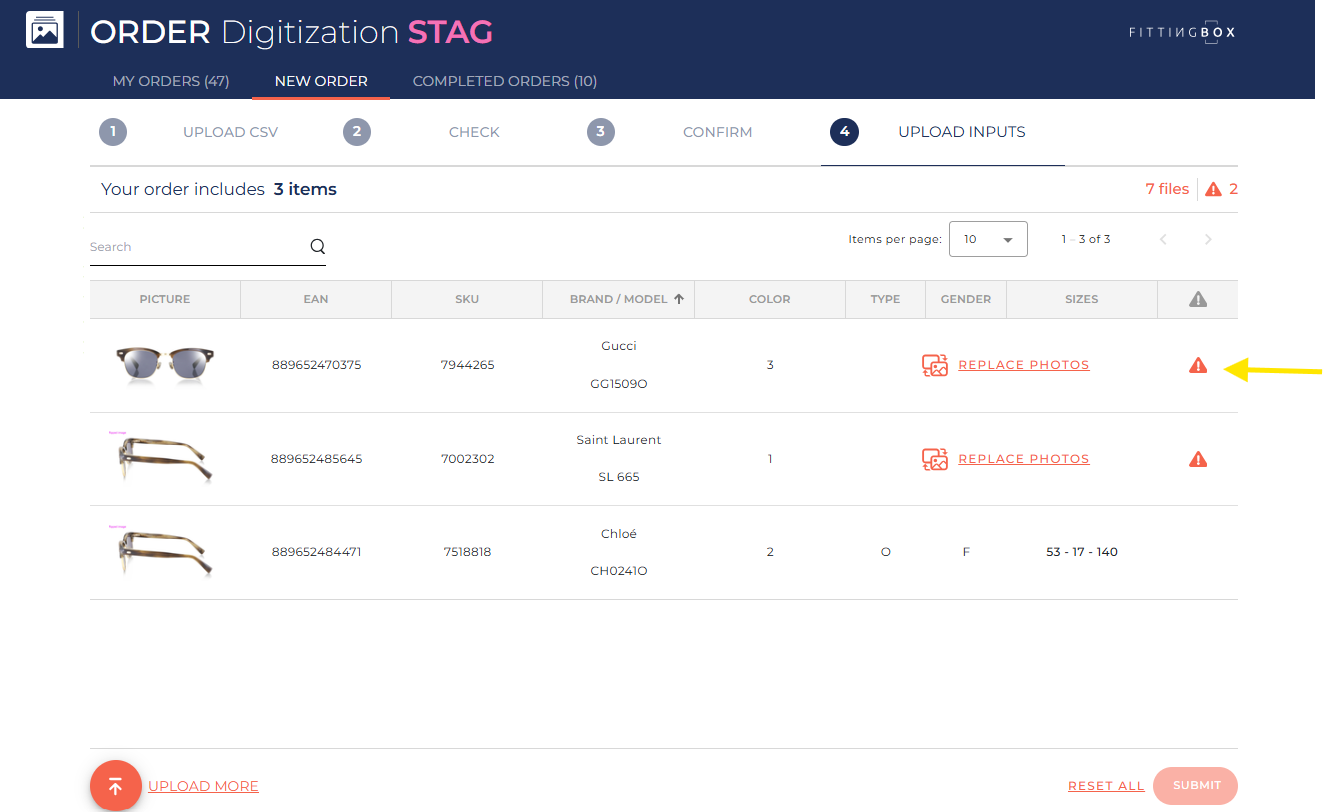Click the Picture column header

165,299
